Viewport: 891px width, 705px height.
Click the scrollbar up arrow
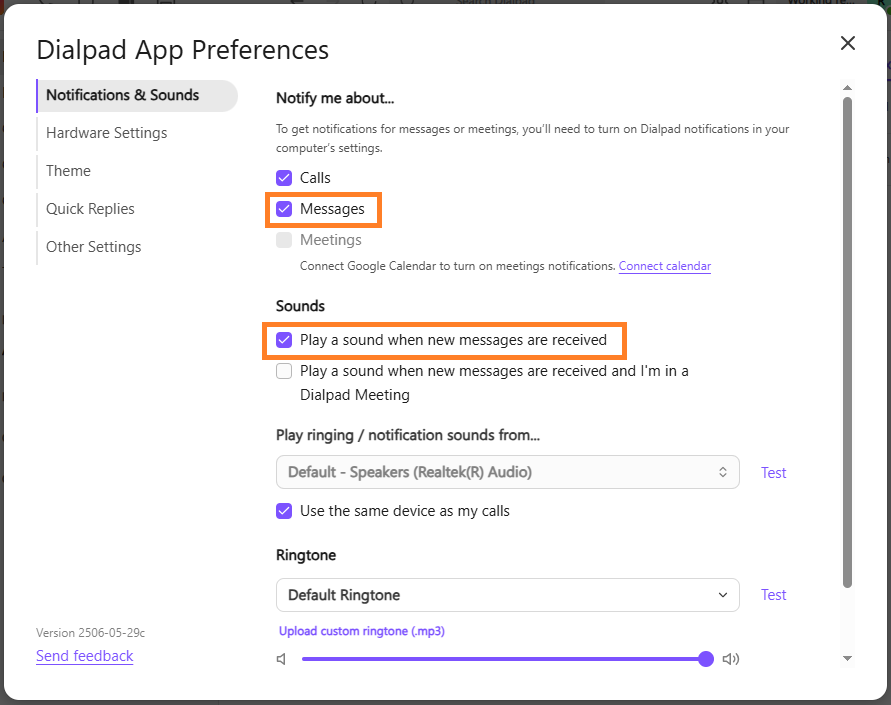tap(847, 87)
